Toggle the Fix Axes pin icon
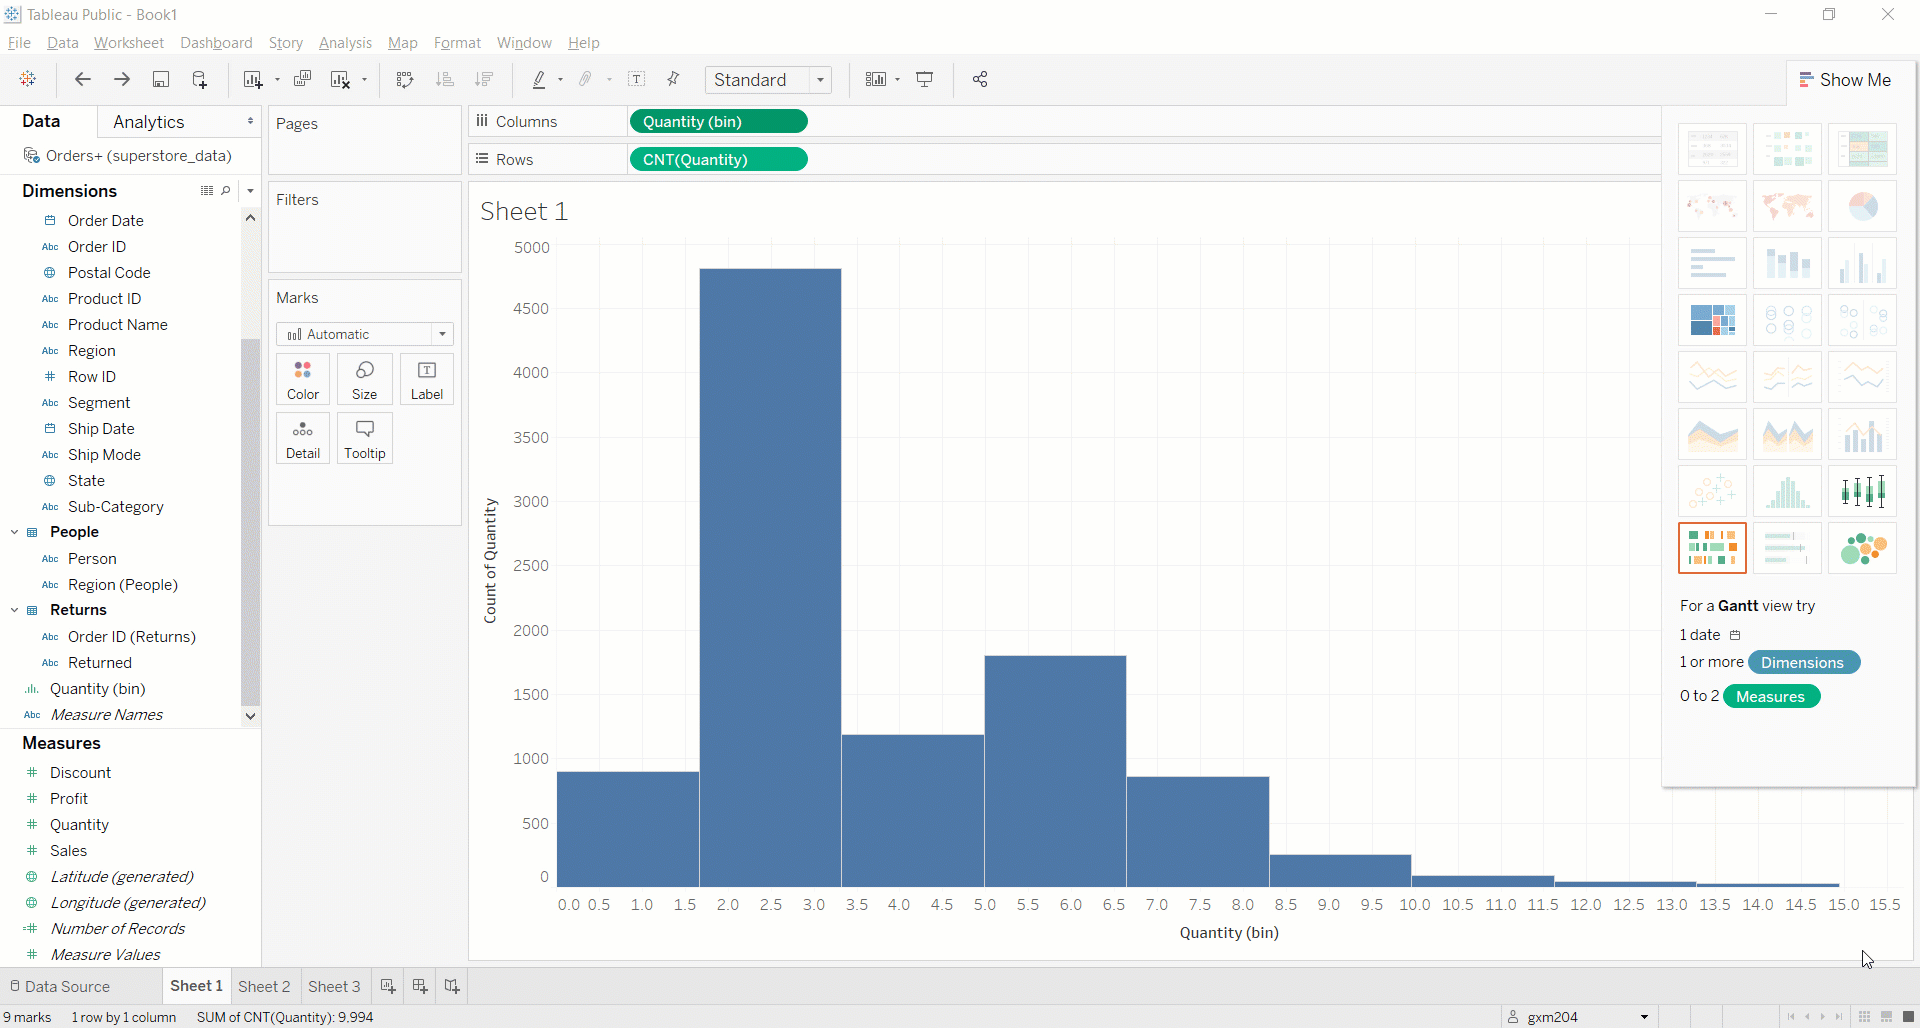The image size is (1920, 1028). point(674,80)
